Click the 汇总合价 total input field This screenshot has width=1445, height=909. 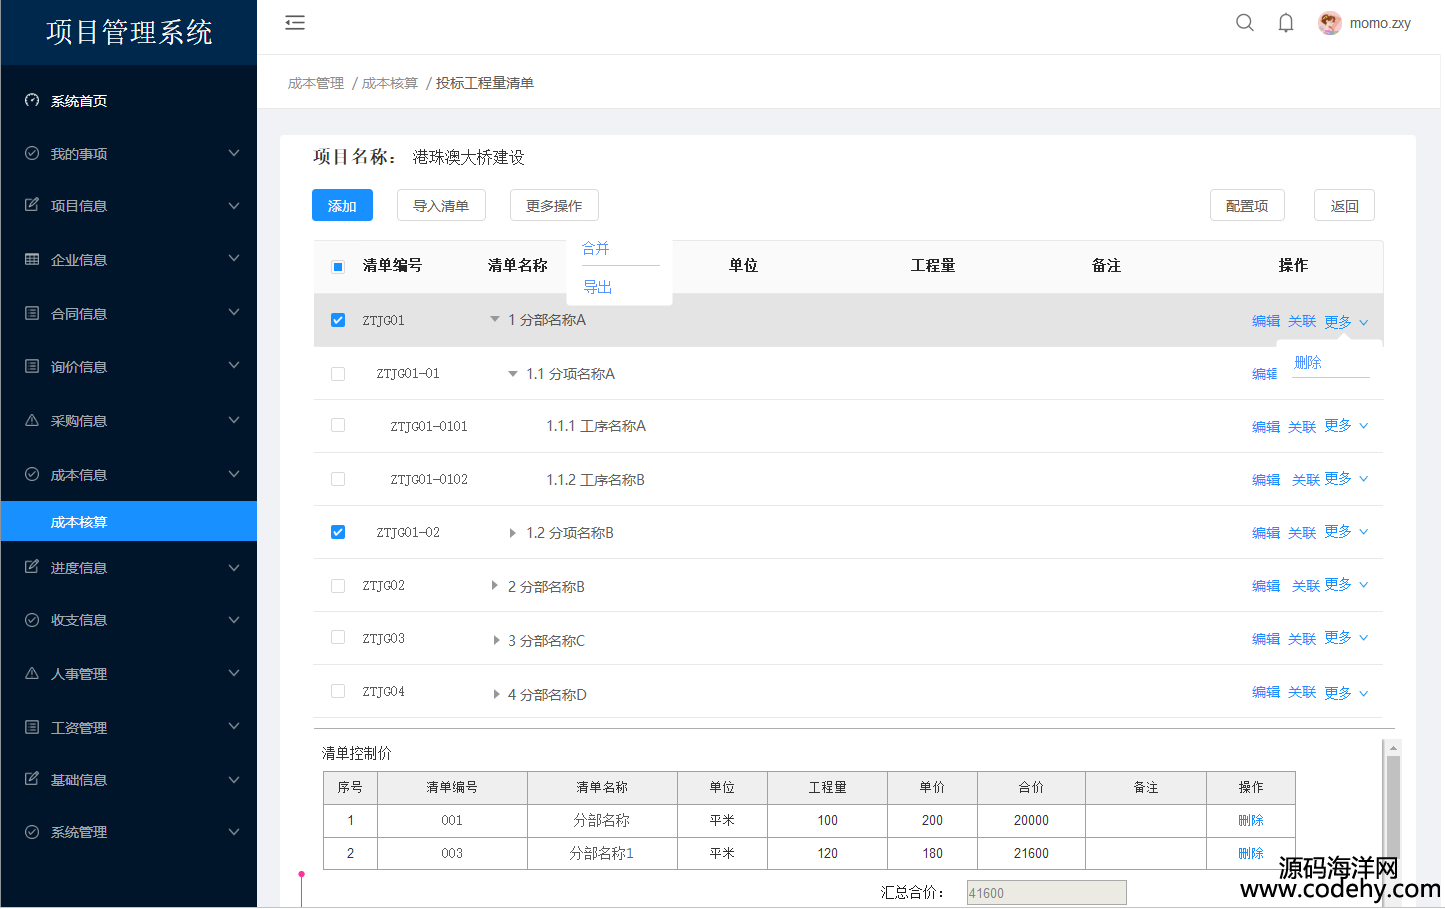click(x=1046, y=893)
